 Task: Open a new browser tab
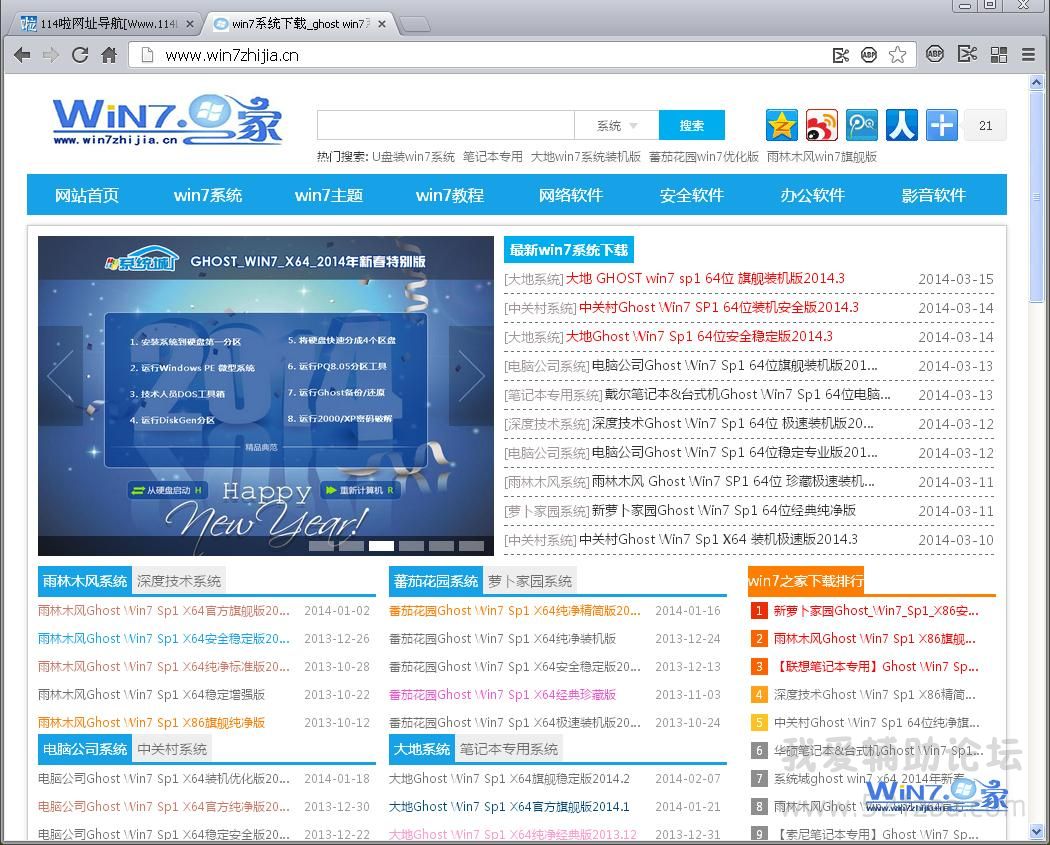pyautogui.click(x=415, y=25)
